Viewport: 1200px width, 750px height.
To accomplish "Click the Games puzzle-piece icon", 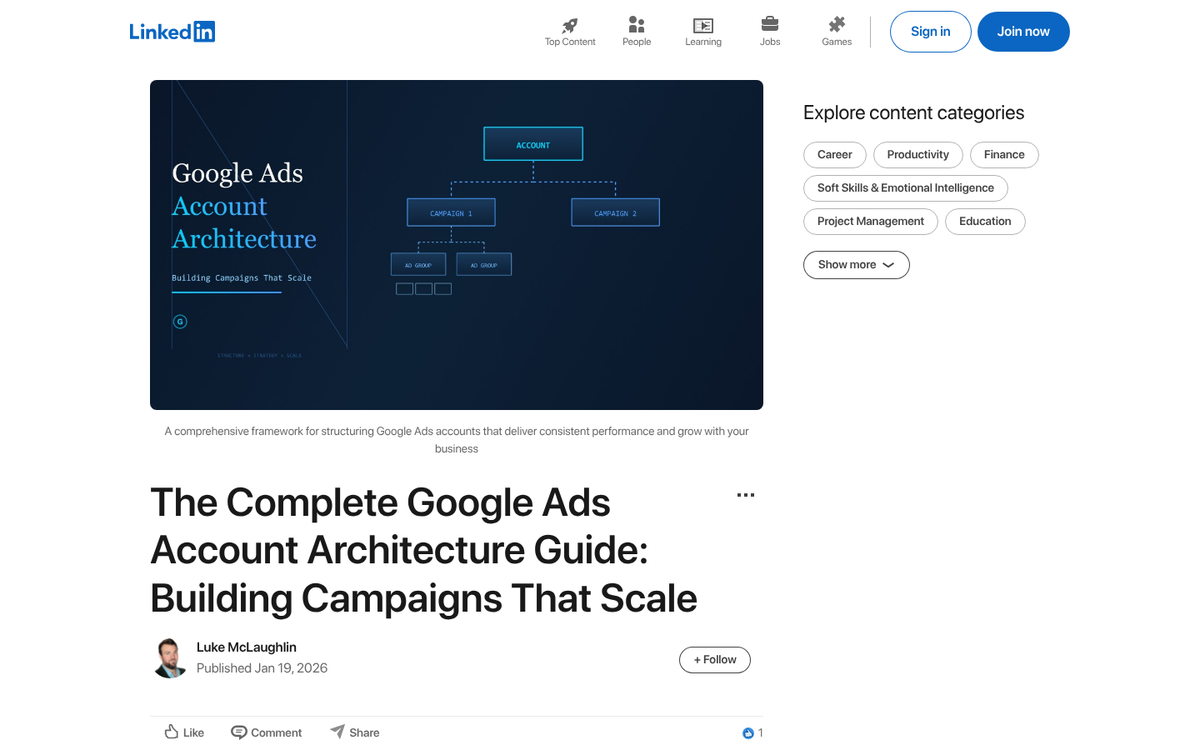I will 836,26.
